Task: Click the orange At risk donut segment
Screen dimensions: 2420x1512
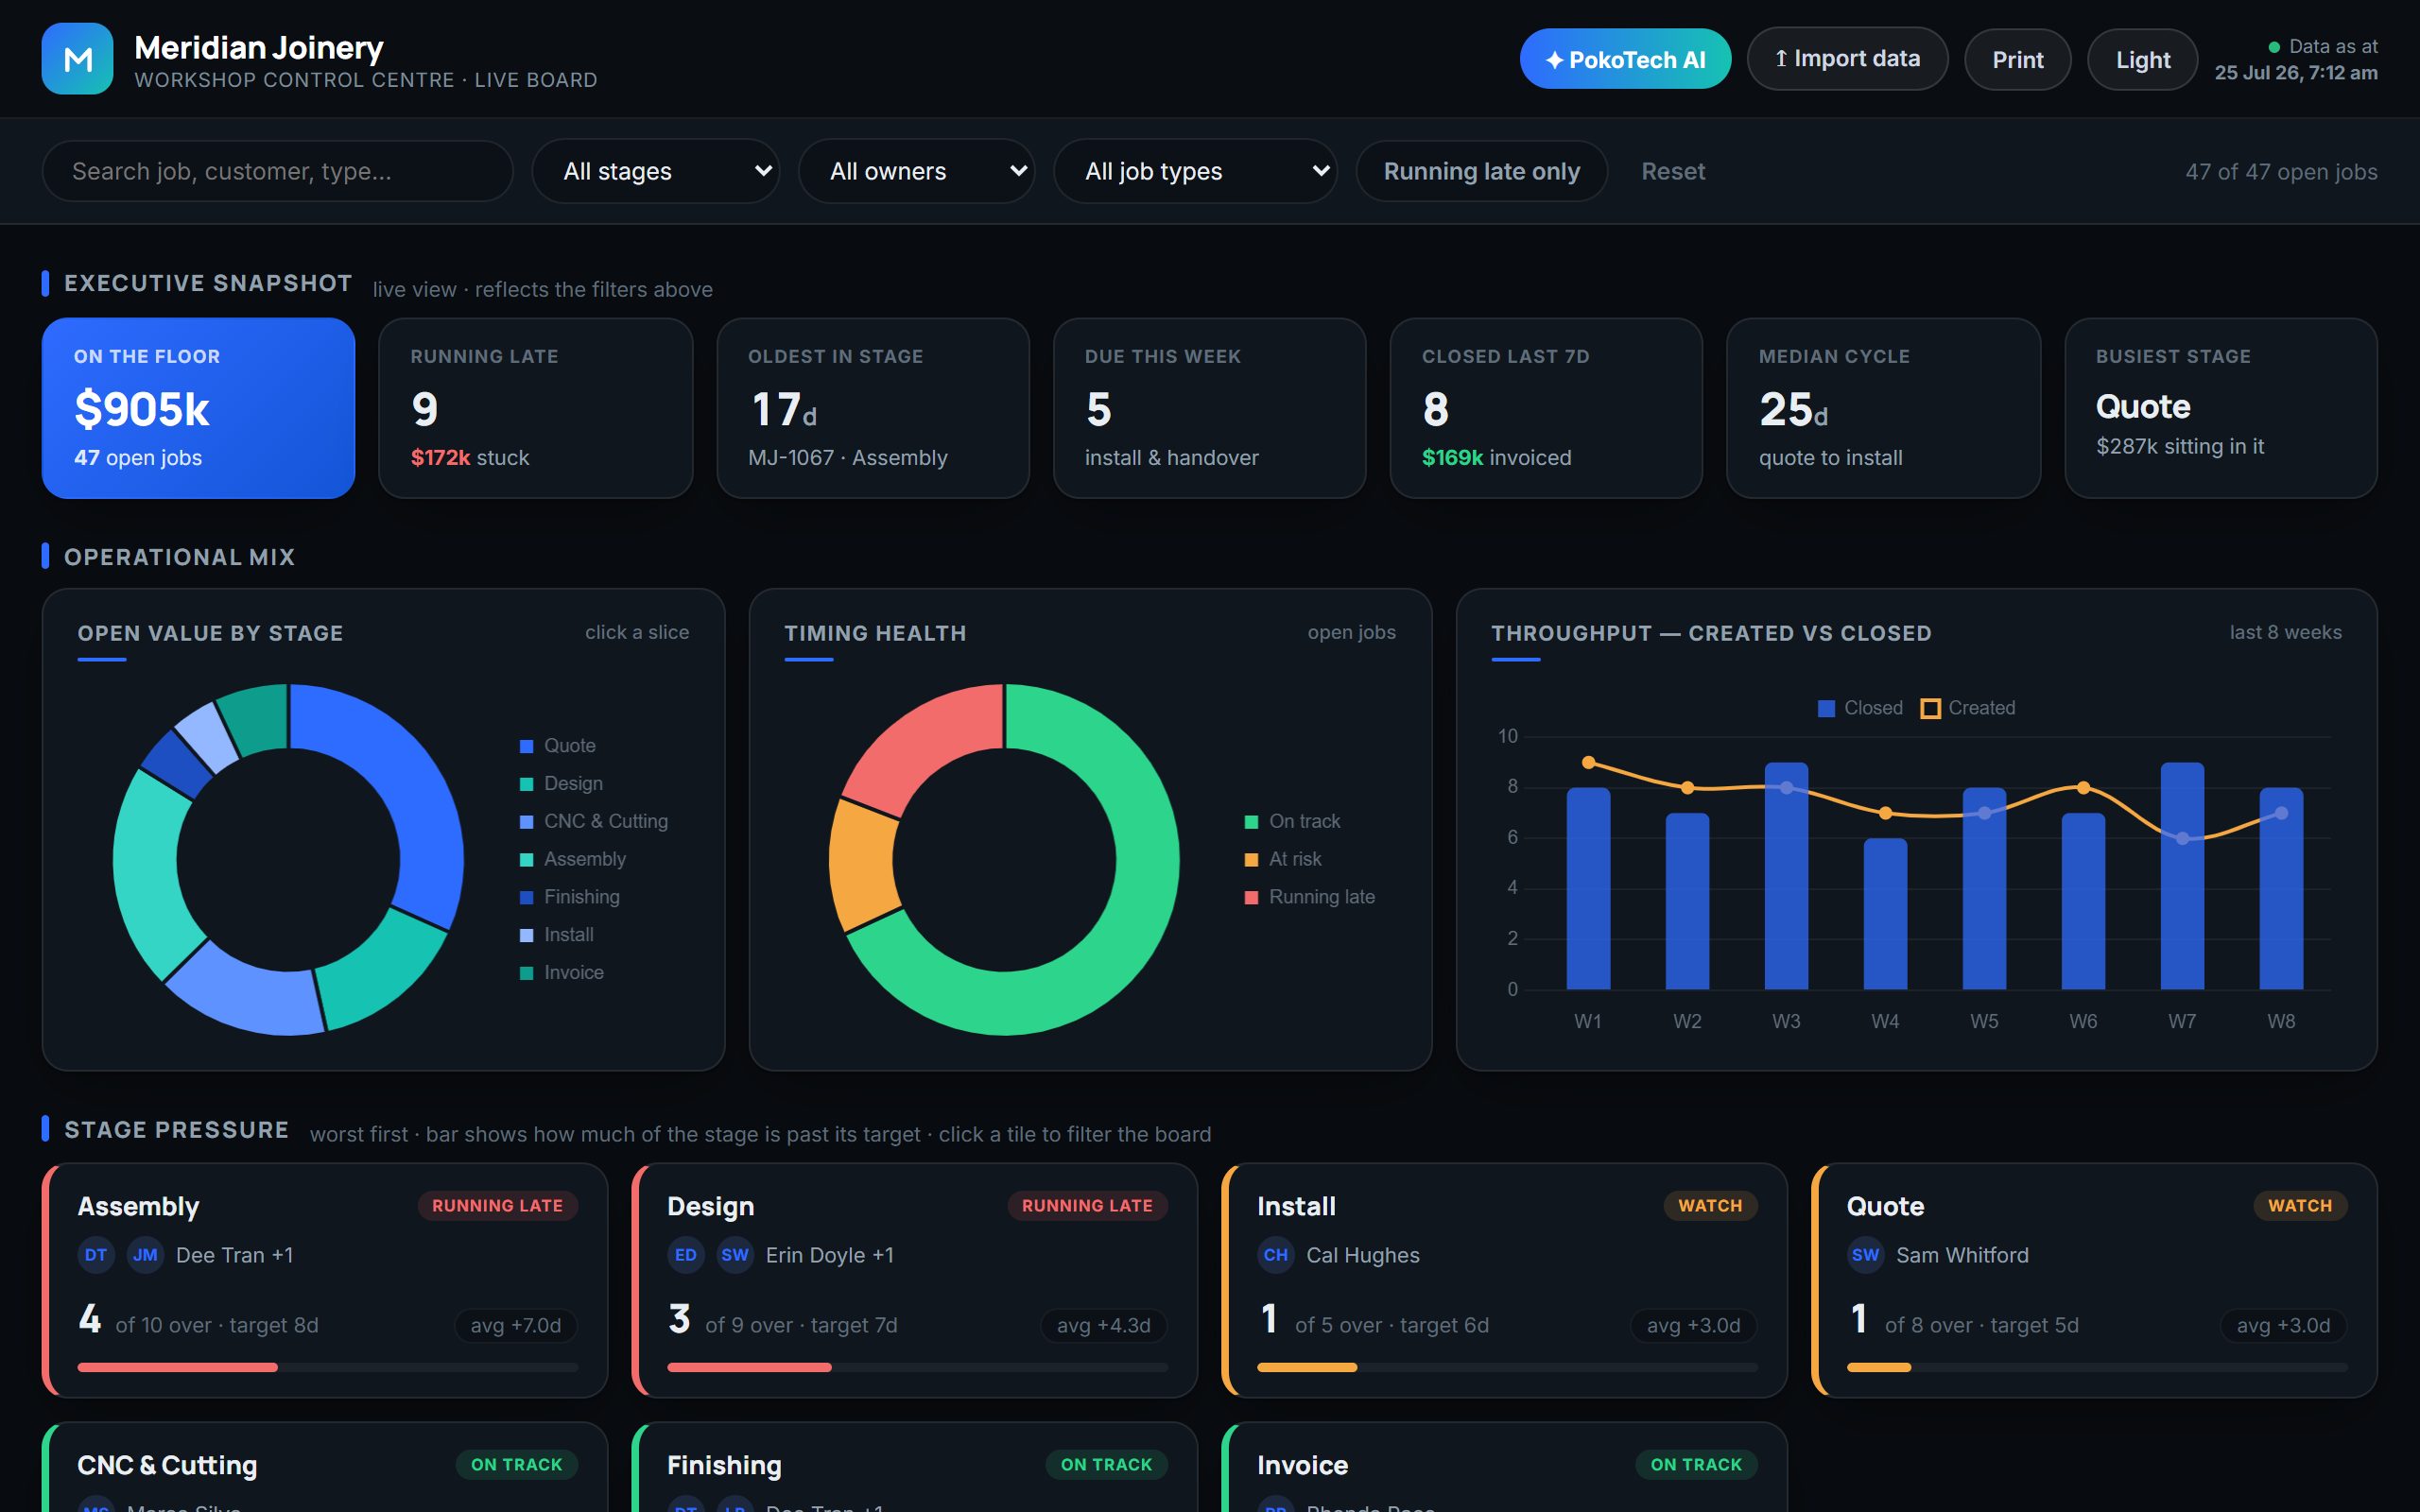Action: tap(862, 865)
